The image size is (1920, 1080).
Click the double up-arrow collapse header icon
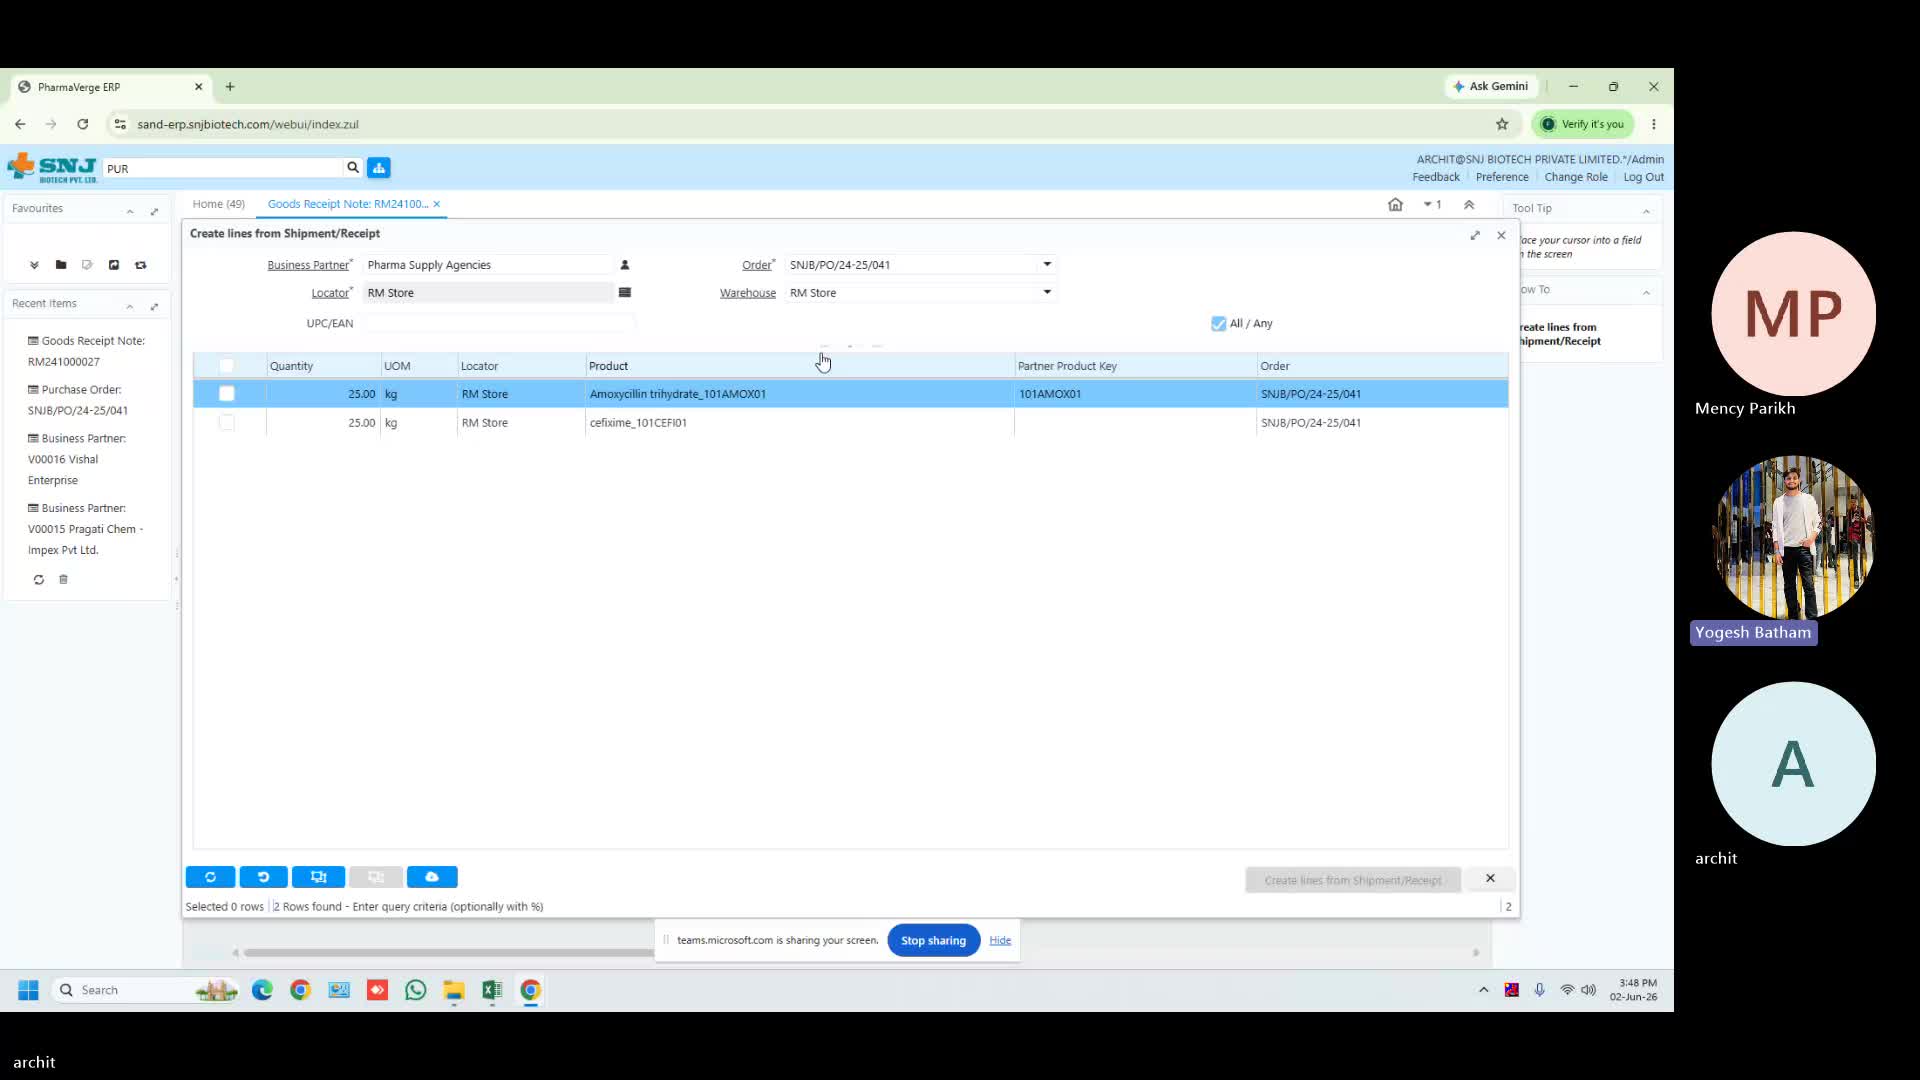(1469, 204)
